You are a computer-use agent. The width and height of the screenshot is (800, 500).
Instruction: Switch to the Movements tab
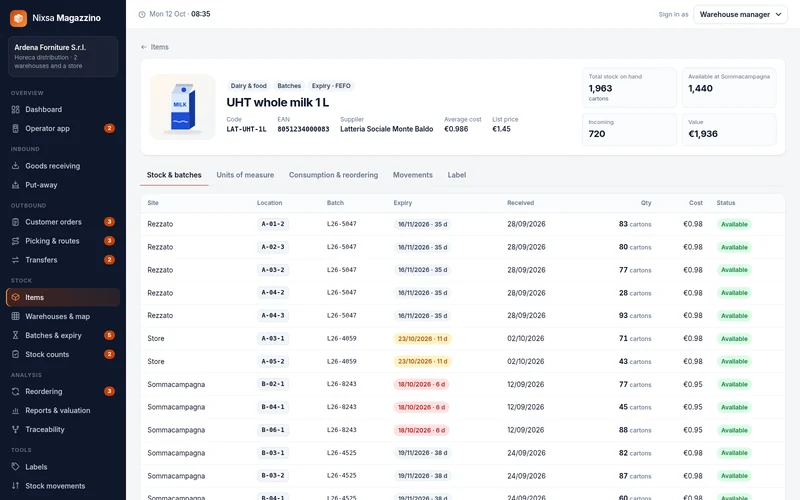[x=412, y=175]
